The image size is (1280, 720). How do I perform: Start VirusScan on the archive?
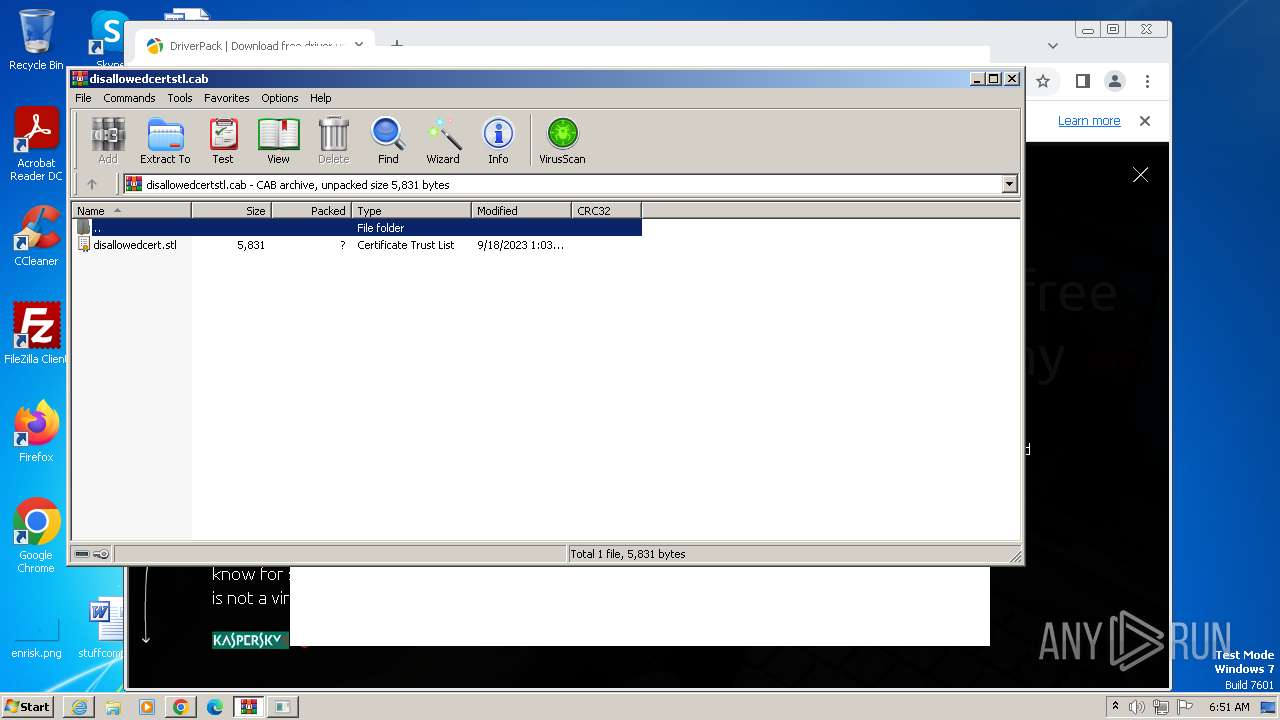pyautogui.click(x=562, y=141)
